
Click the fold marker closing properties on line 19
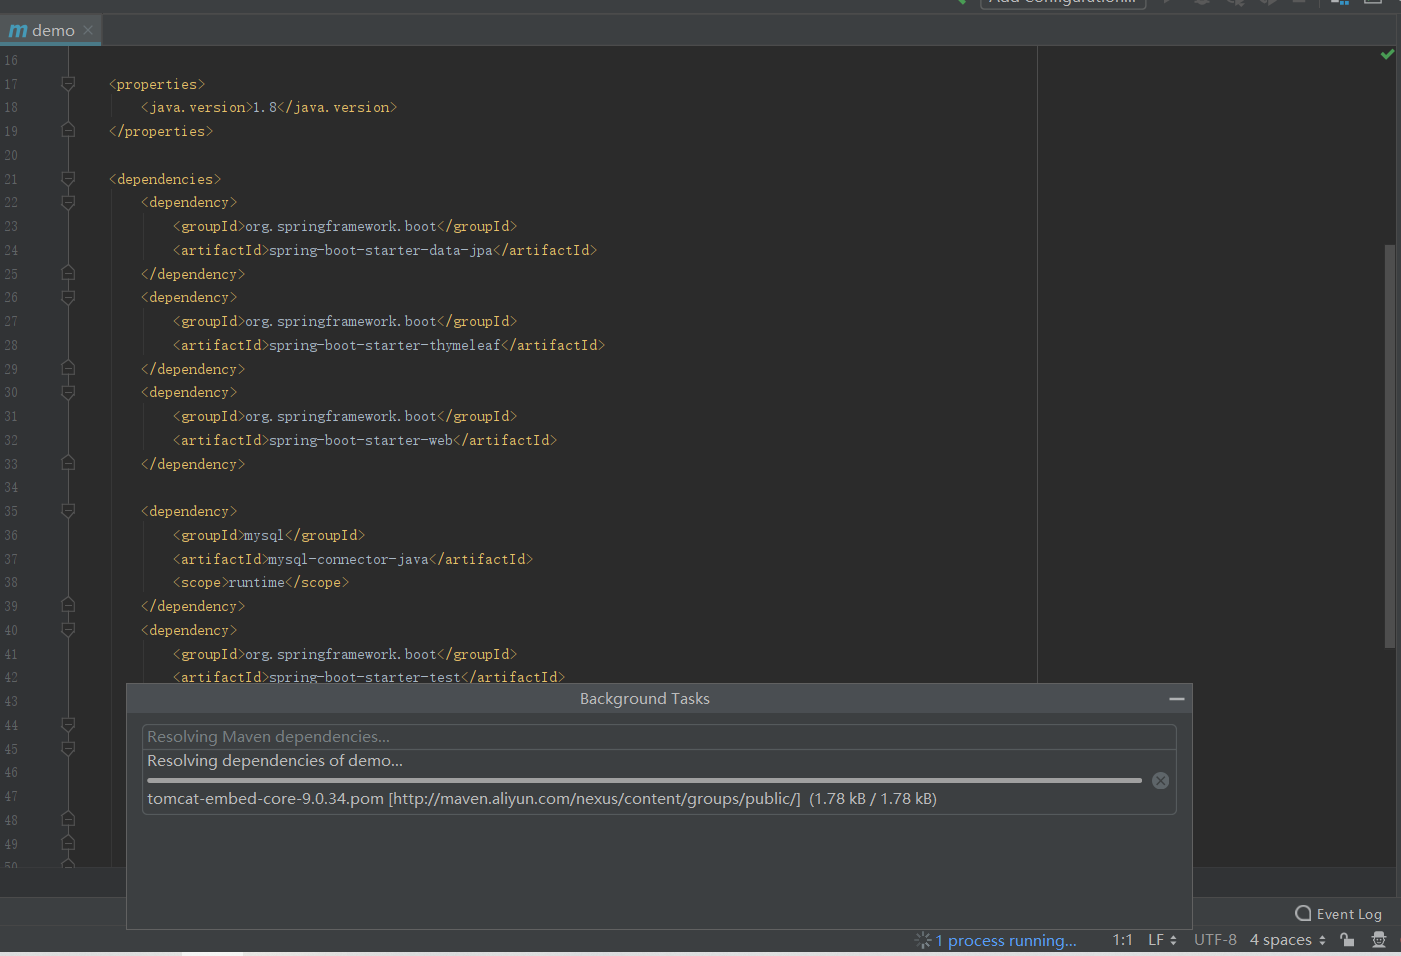click(68, 131)
